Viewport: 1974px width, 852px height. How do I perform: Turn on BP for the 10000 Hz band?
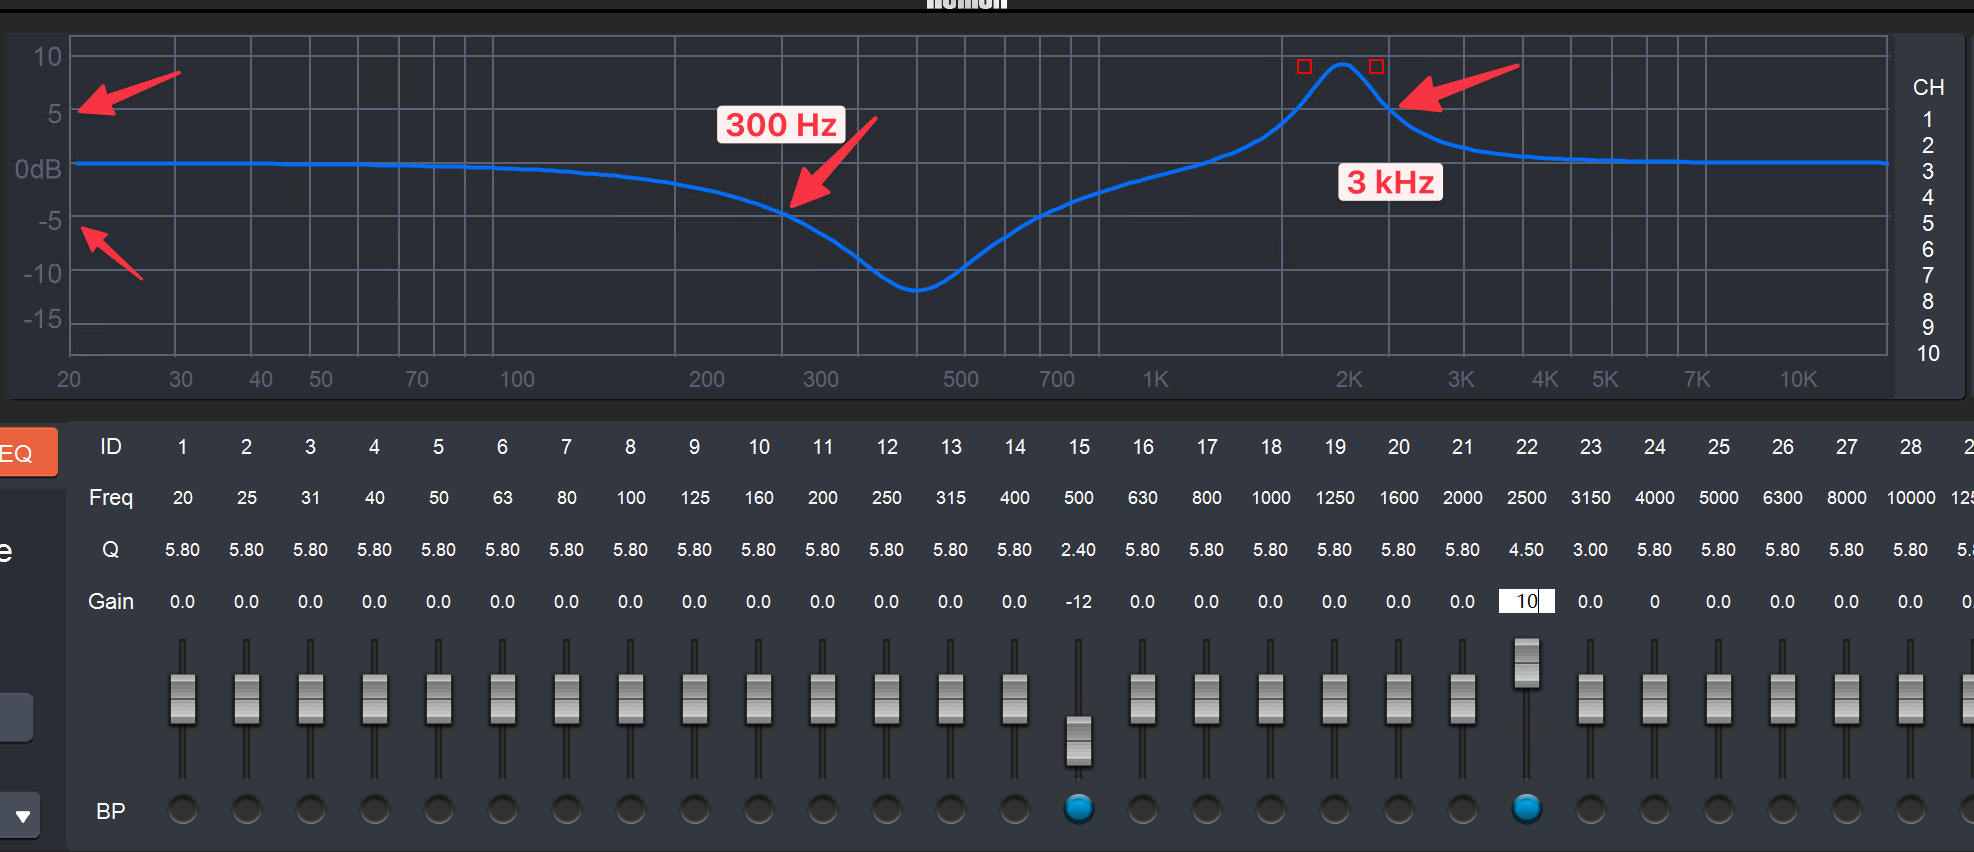(x=1910, y=809)
